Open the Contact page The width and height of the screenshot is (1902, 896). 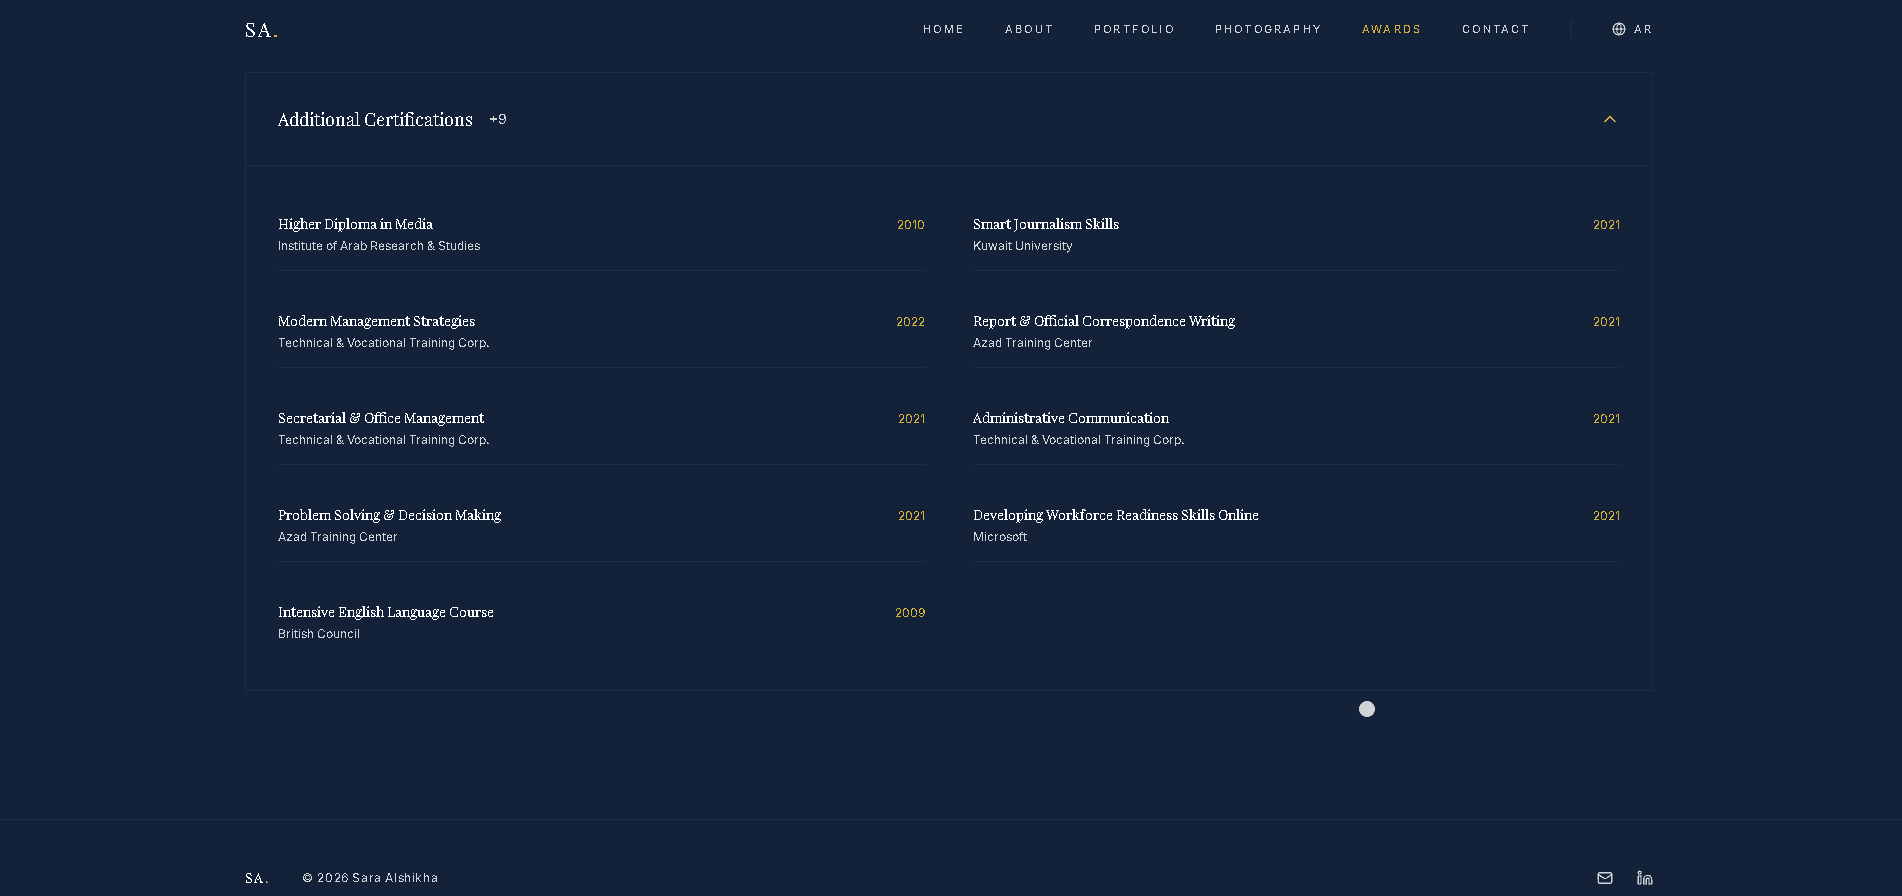tap(1495, 29)
